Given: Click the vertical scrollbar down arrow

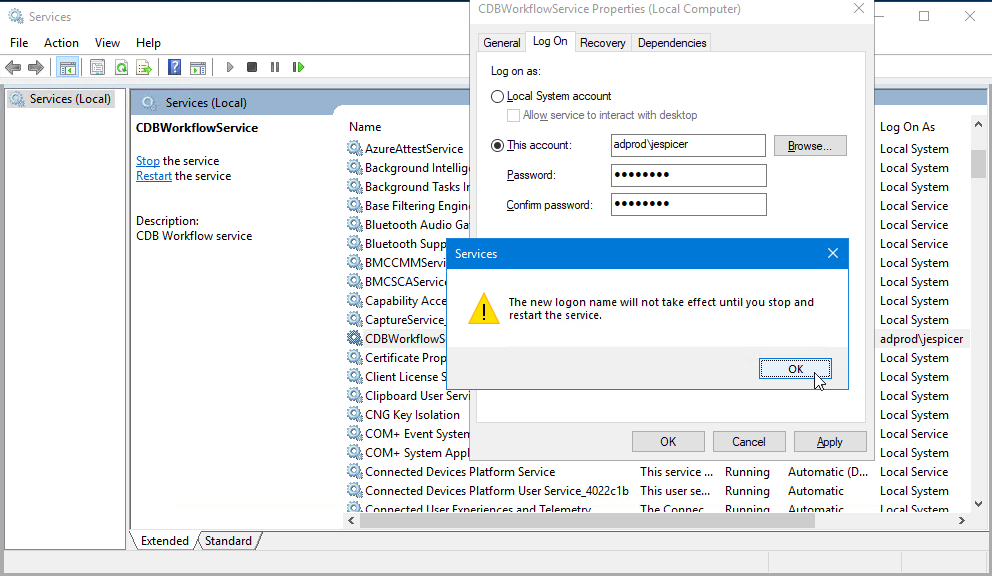Looking at the screenshot, I should coord(978,504).
